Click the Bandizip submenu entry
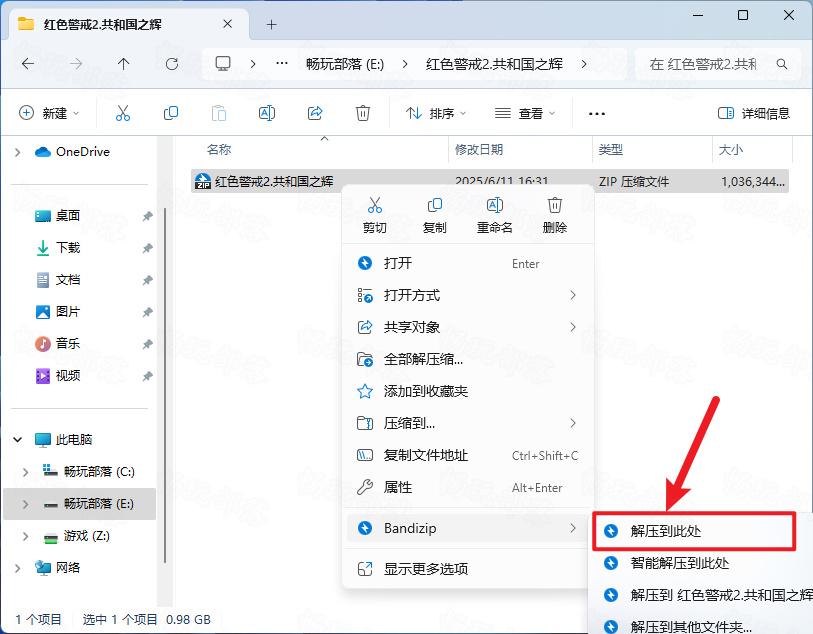The width and height of the screenshot is (813, 634). click(x=468, y=528)
